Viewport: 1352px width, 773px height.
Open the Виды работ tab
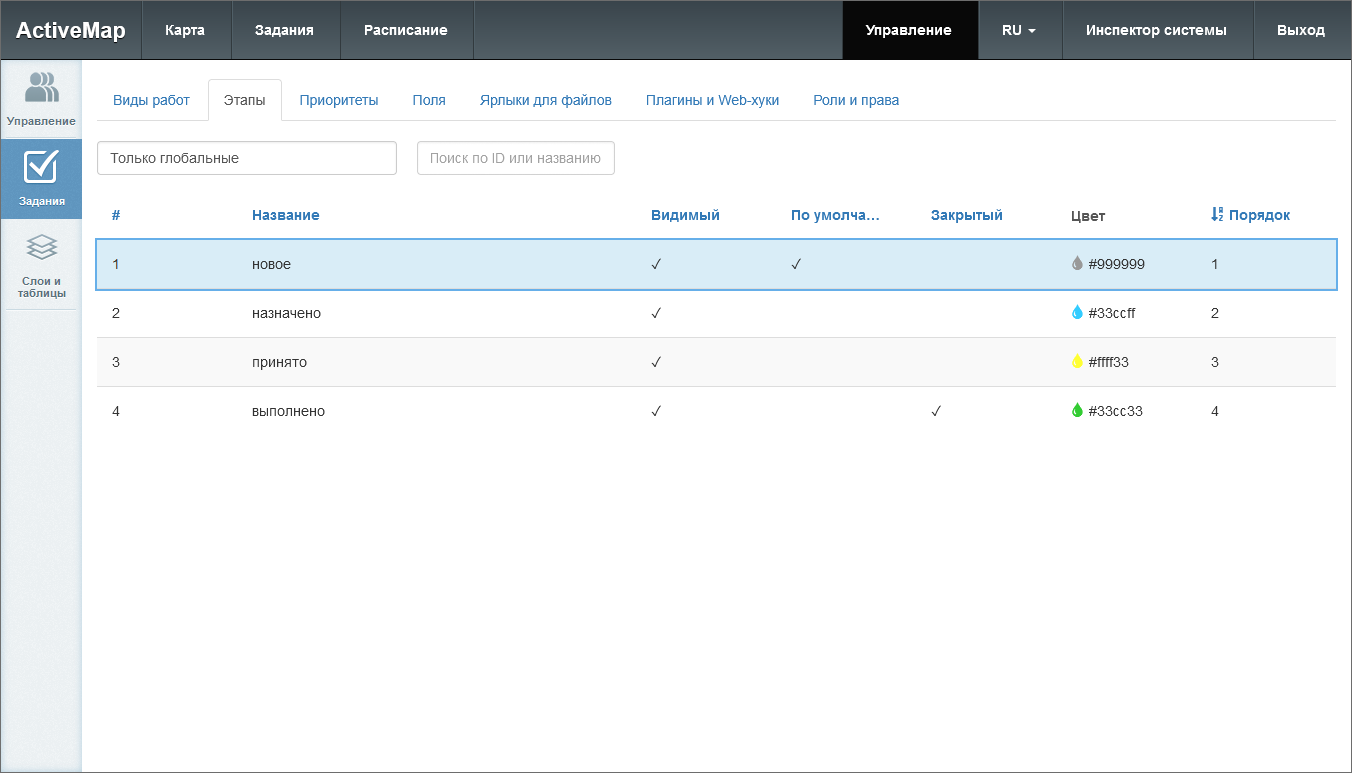151,100
